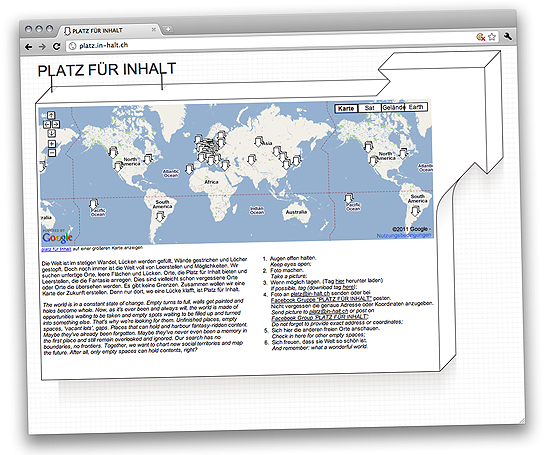Click platz@in-halt.ch in 'Send picture to' line
This screenshot has height=455, width=550.
(329, 311)
